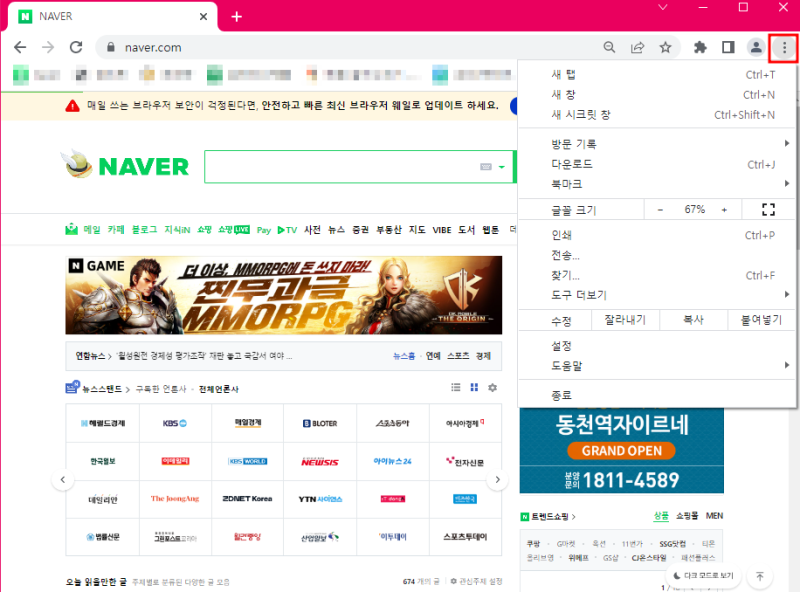The width and height of the screenshot is (800, 592).
Task: Increase zoom with plus button
Action: [724, 210]
